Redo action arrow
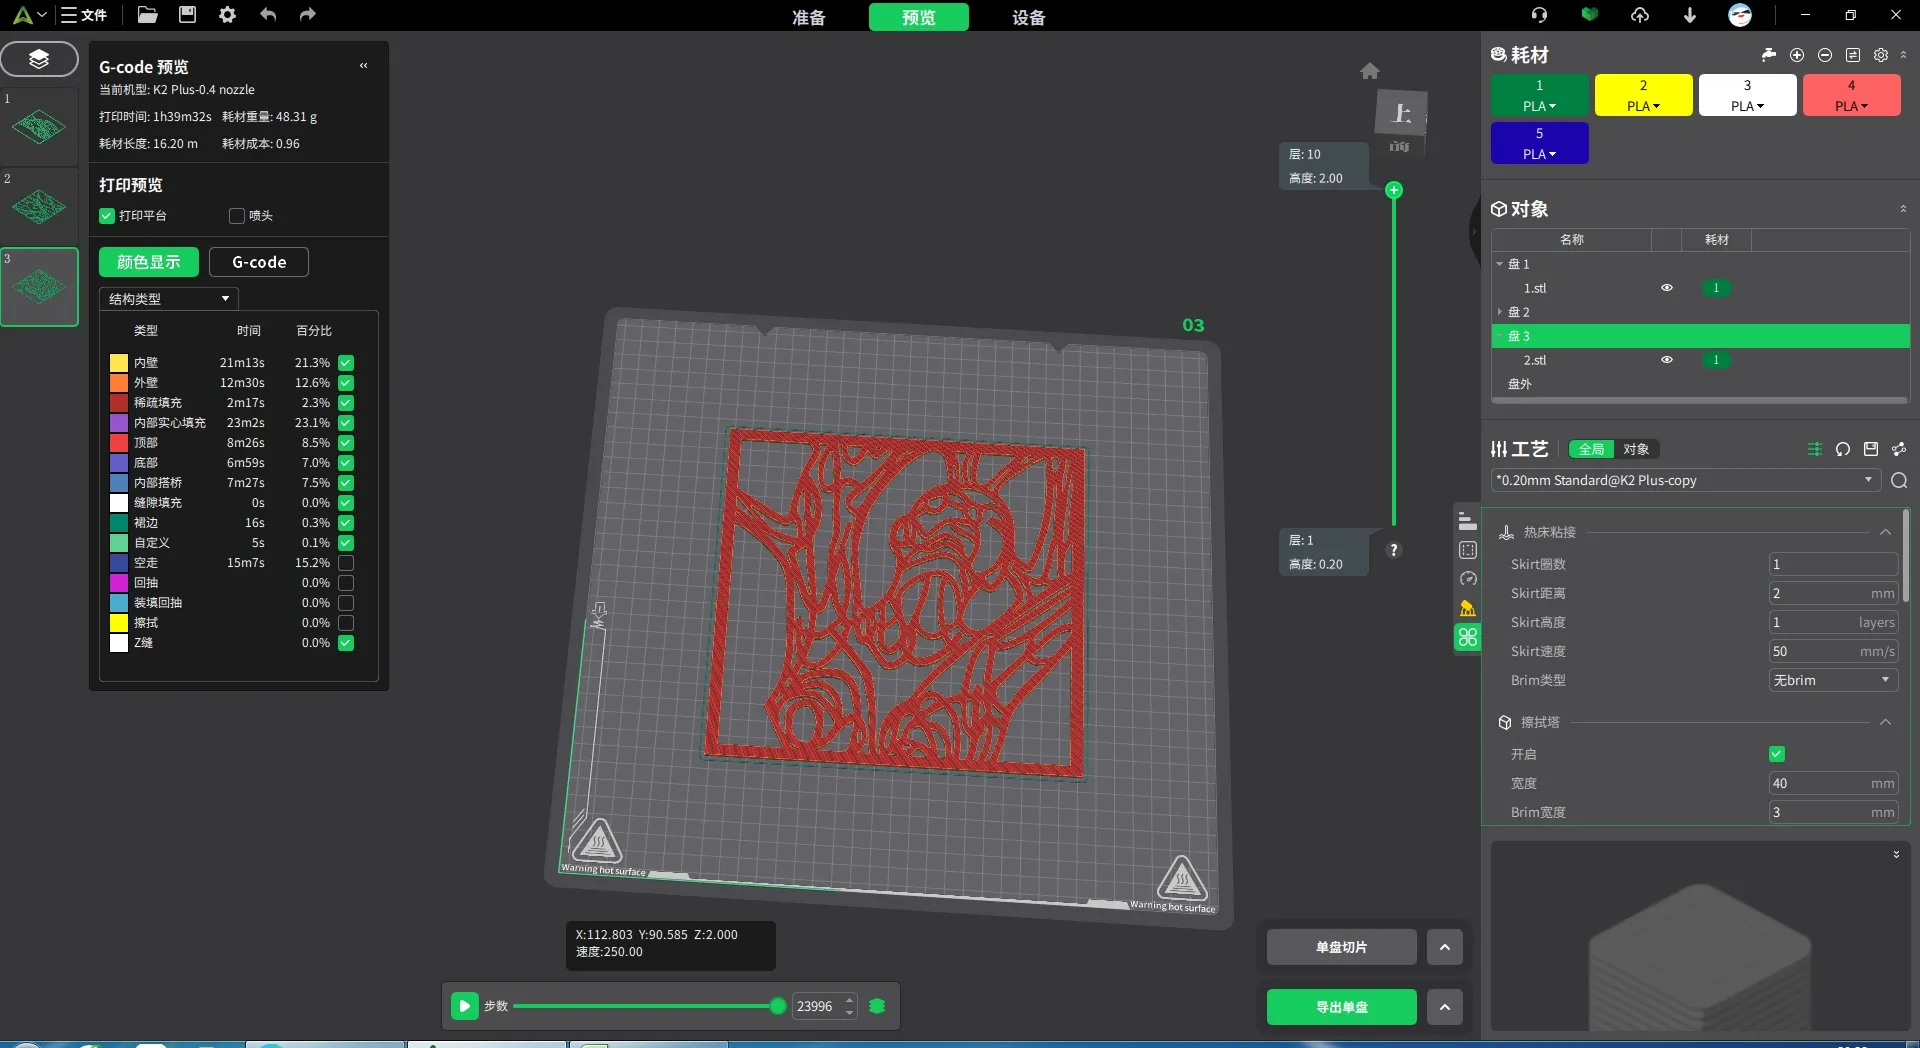Image resolution: width=1920 pixels, height=1048 pixels. tap(308, 15)
